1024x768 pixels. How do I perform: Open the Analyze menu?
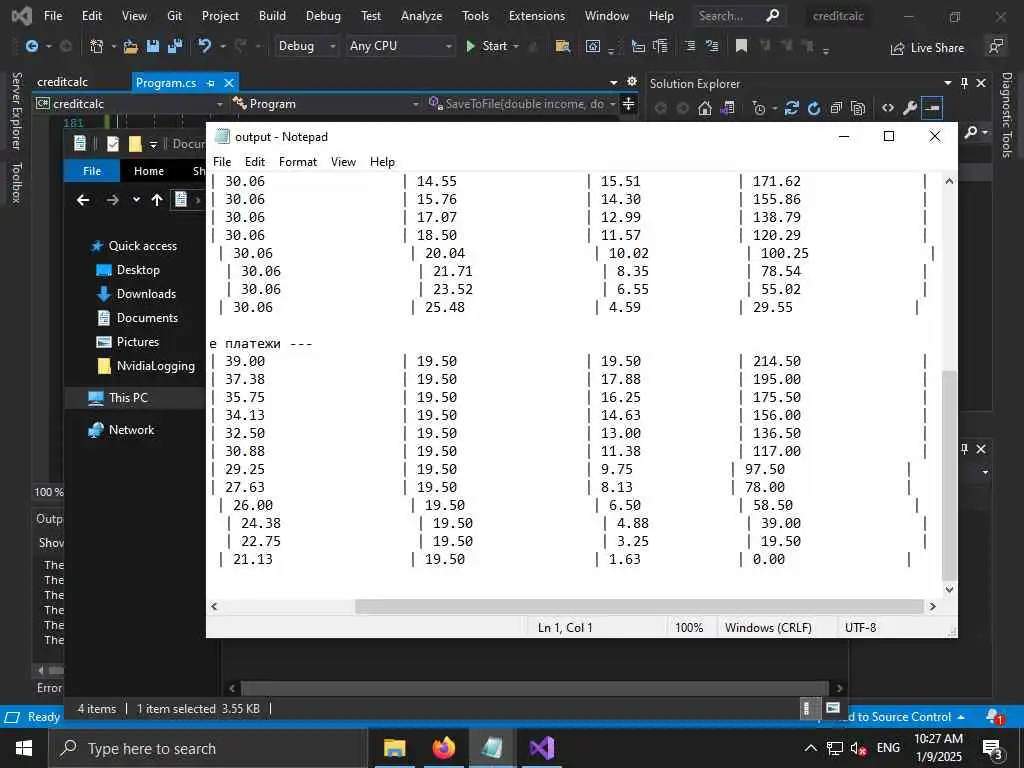(x=421, y=16)
